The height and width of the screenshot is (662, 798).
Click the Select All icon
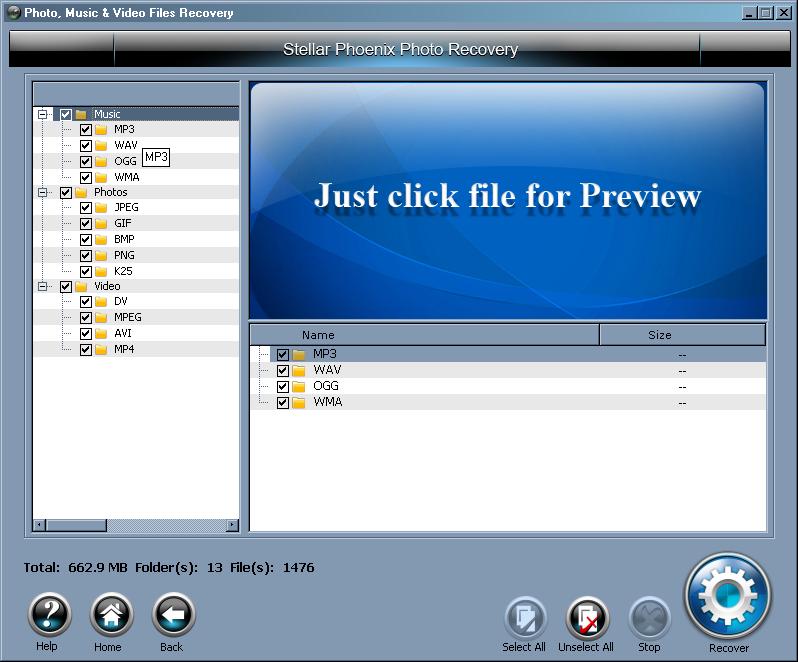coord(526,618)
